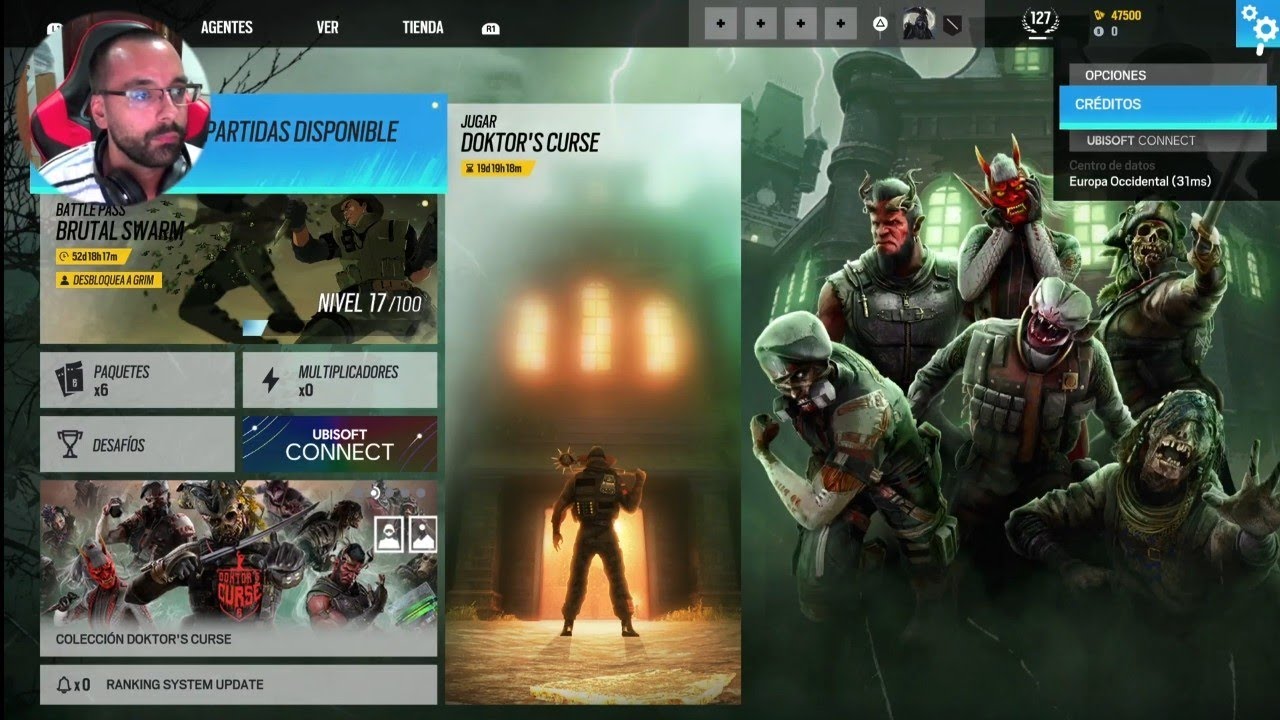Click the 47500 Renown balance
The height and width of the screenshot is (720, 1280).
tap(1126, 16)
